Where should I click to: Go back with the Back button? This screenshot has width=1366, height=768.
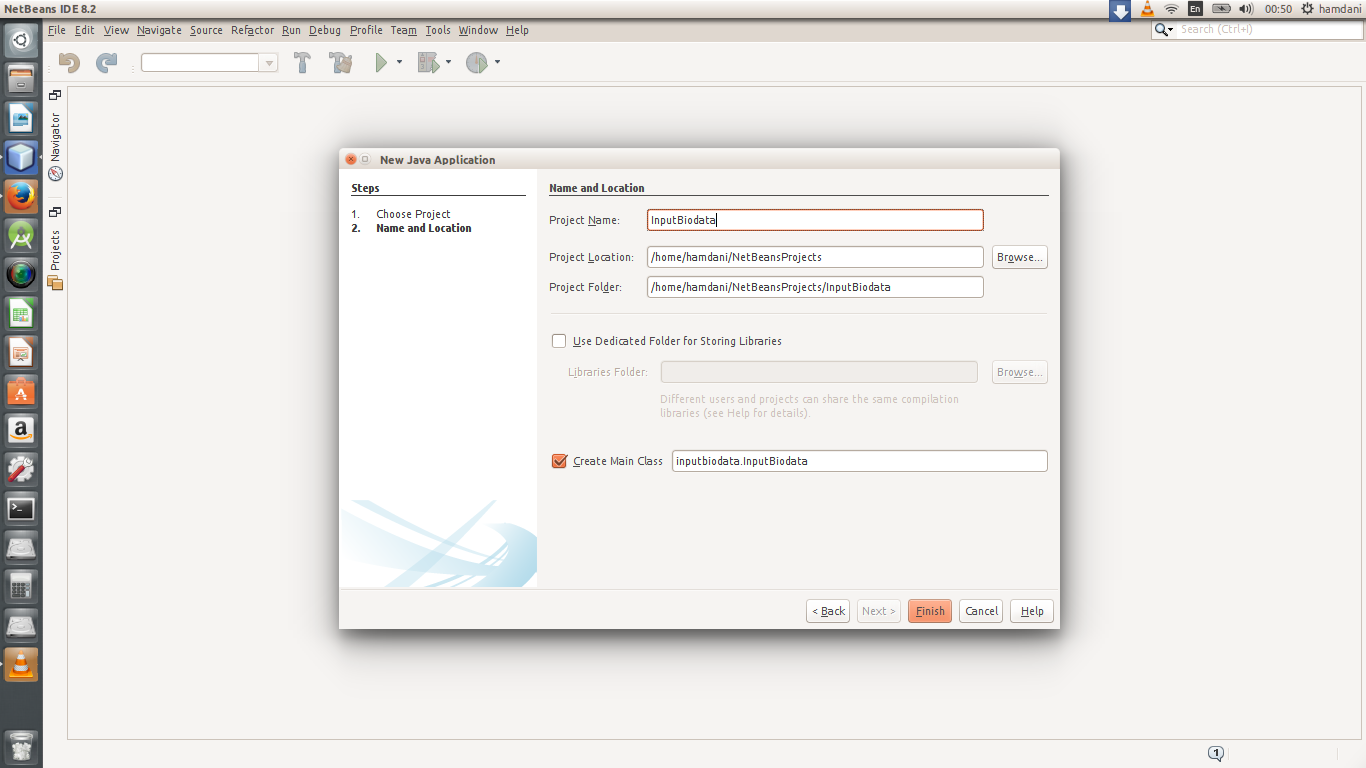828,611
